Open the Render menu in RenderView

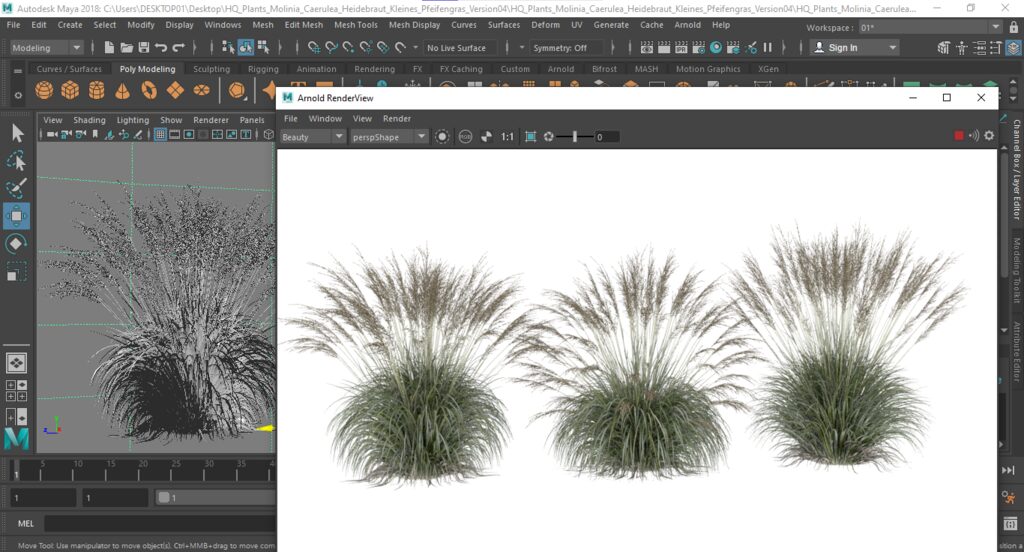(397, 118)
